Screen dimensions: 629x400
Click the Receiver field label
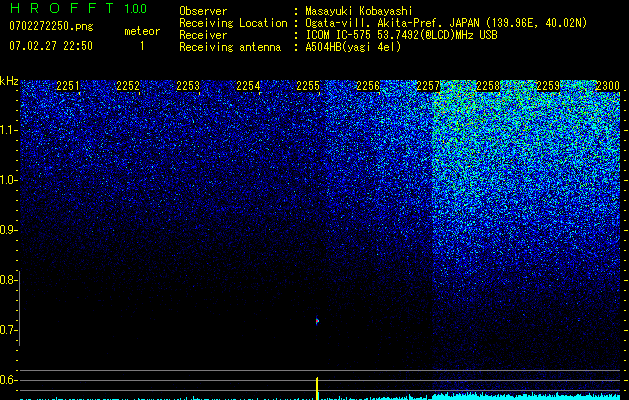[x=203, y=35]
